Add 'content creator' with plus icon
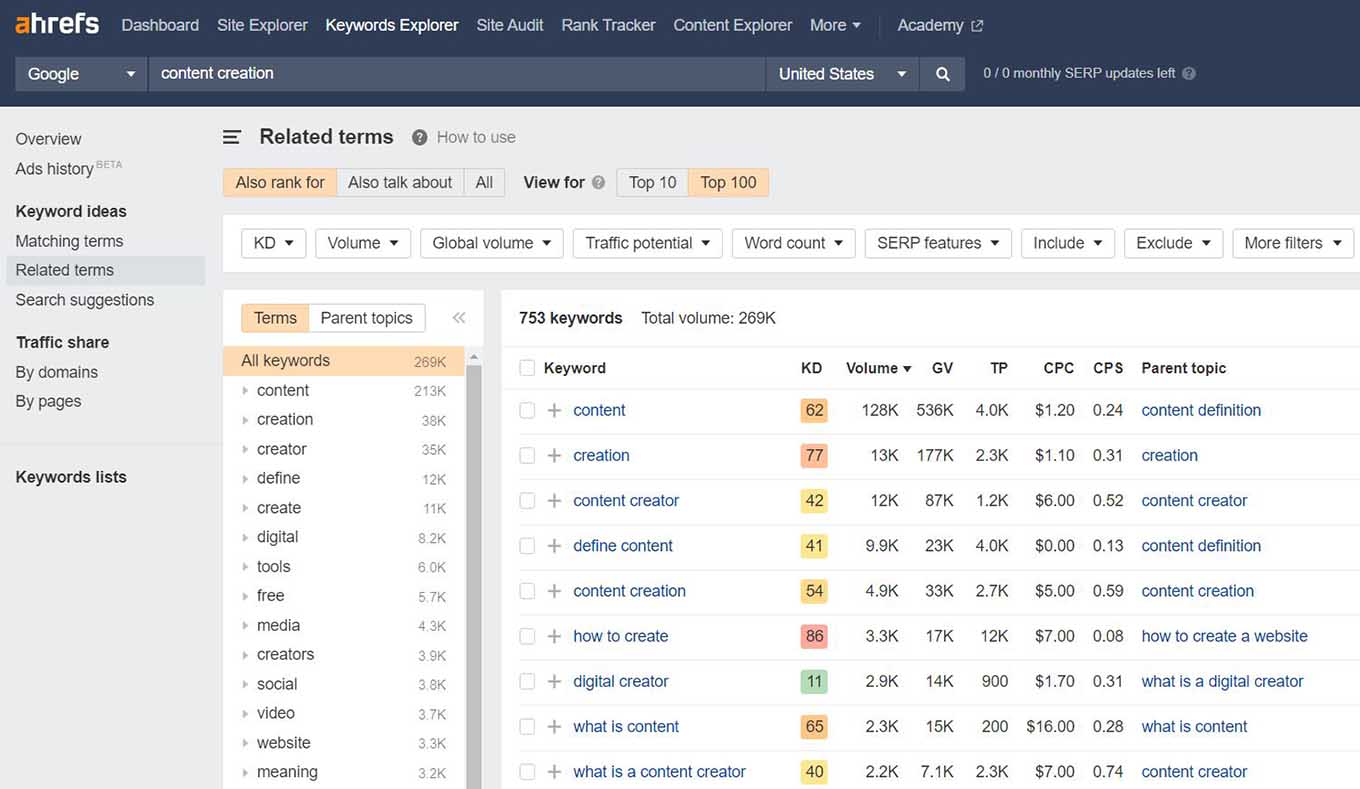 coord(554,500)
